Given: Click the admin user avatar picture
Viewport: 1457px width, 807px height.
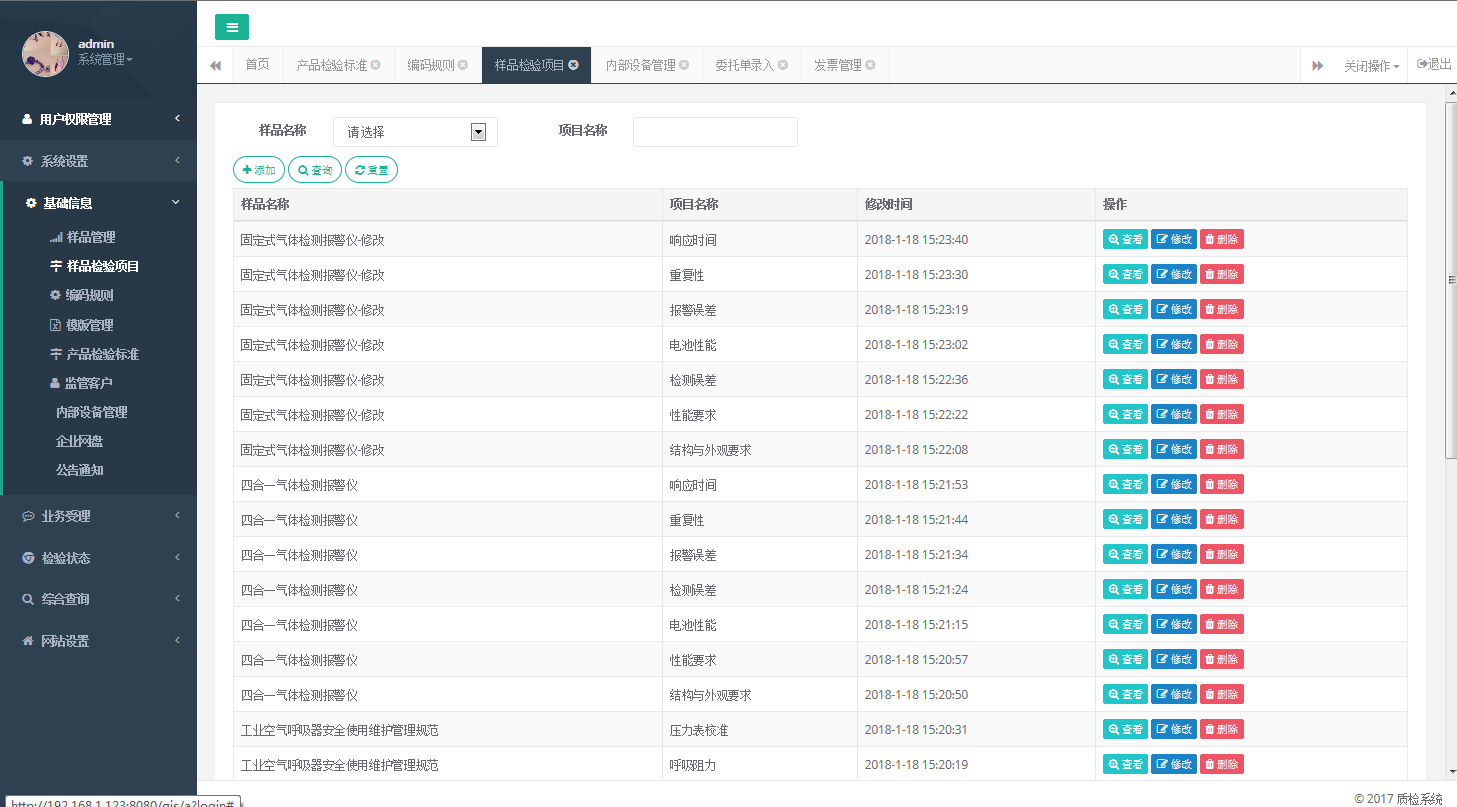Looking at the screenshot, I should pos(45,53).
